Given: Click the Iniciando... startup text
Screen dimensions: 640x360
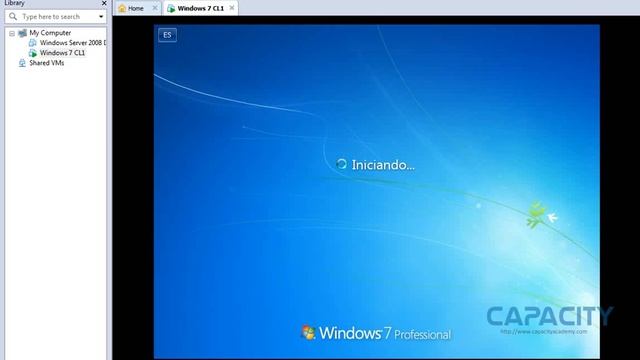Looking at the screenshot, I should pyautogui.click(x=383, y=165).
